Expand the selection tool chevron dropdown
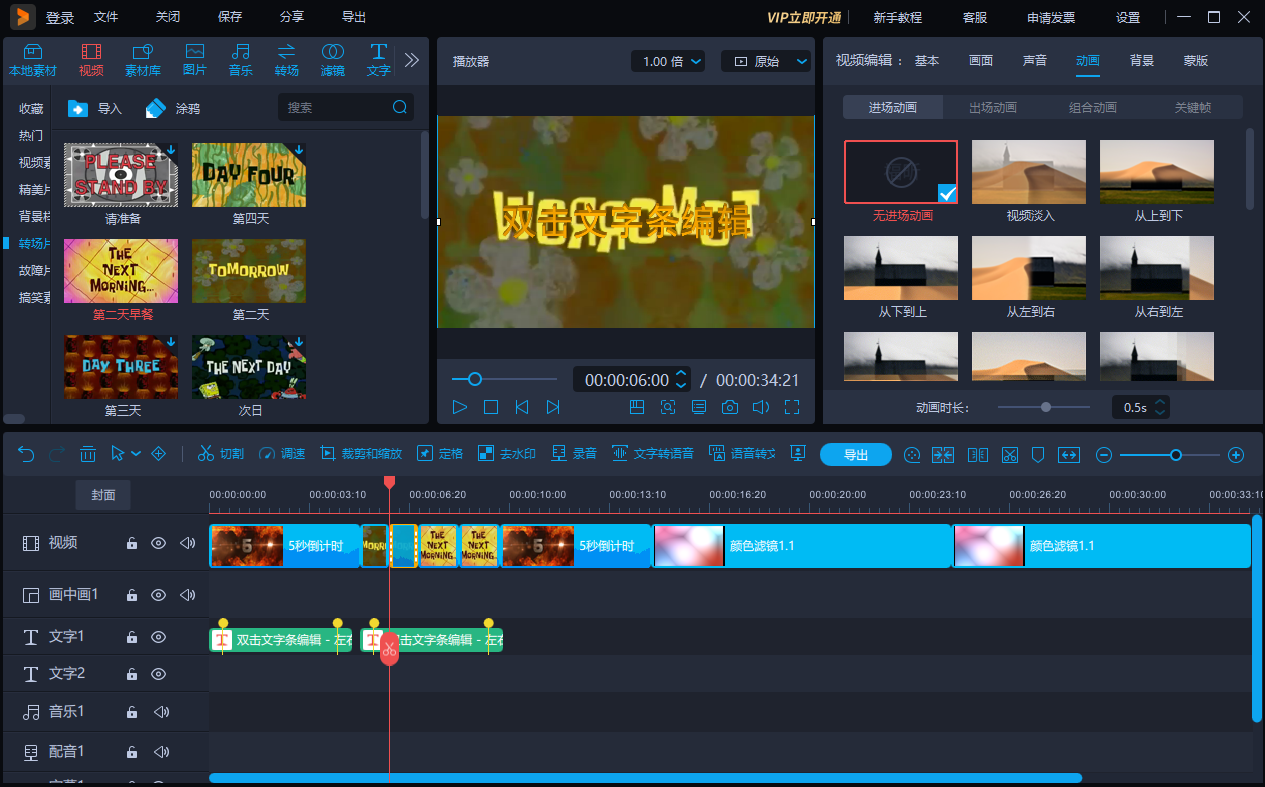The height and width of the screenshot is (787, 1265). pyautogui.click(x=135, y=453)
